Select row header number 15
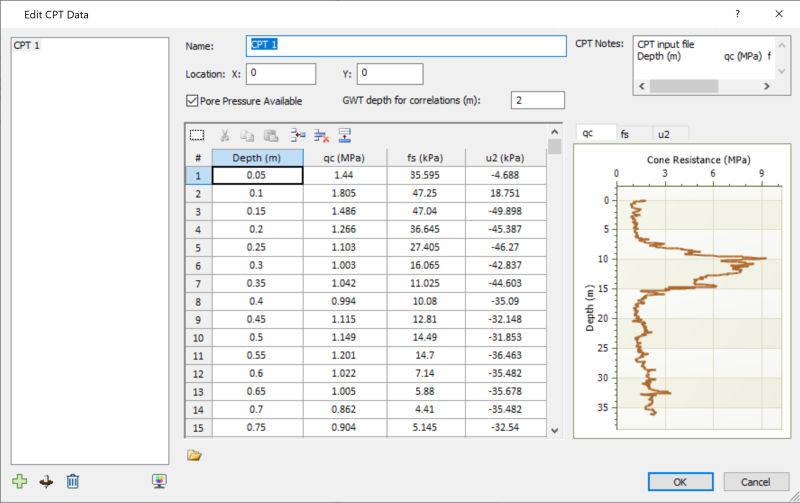800x503 pixels. point(198,428)
